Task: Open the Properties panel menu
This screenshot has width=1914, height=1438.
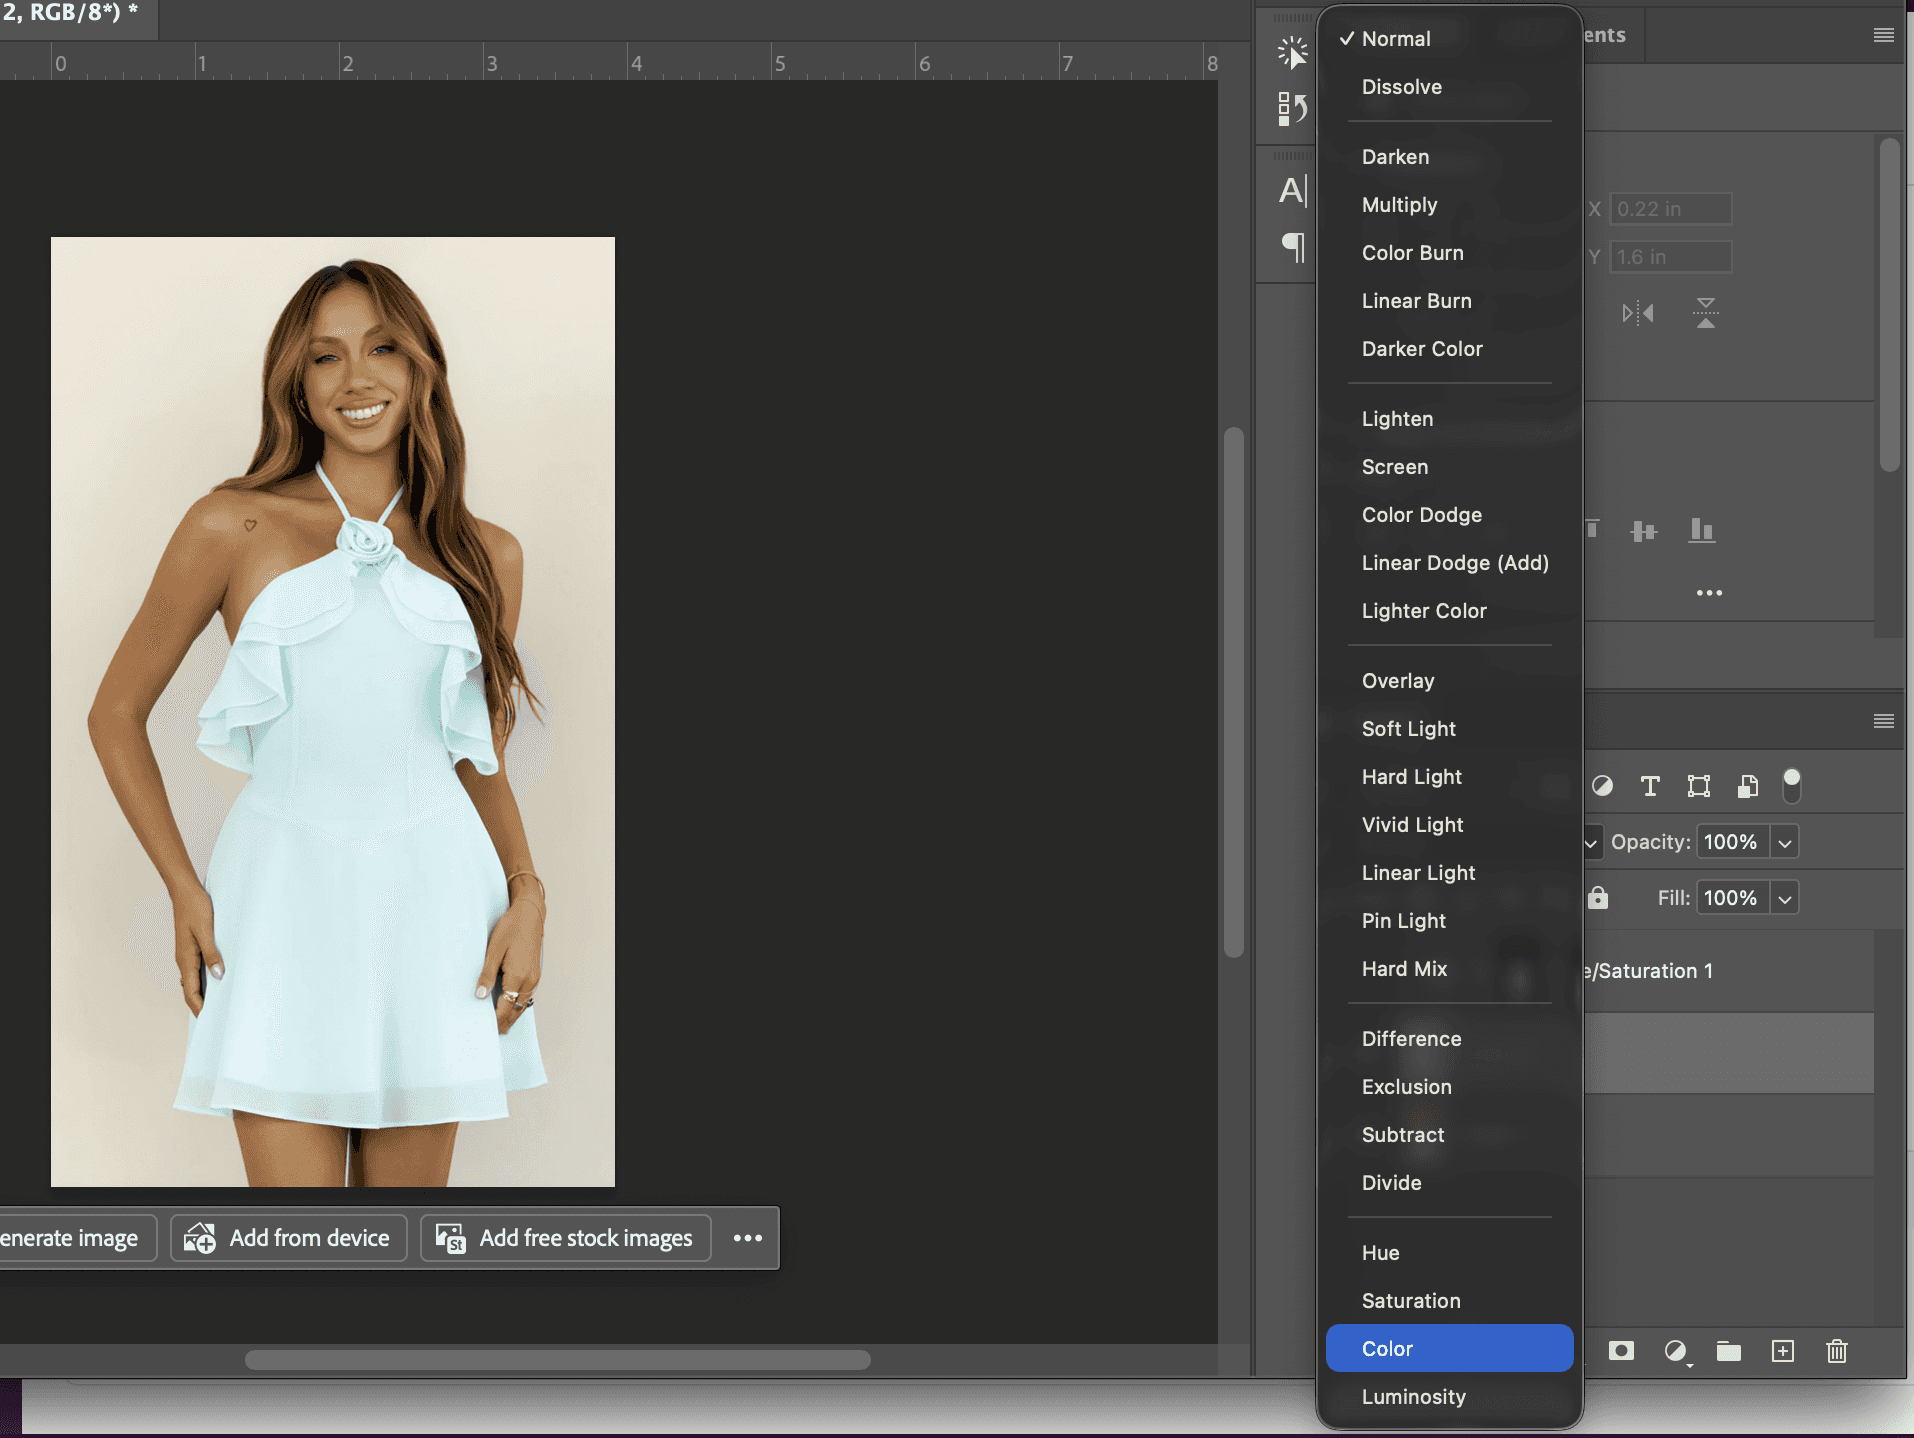Action: click(x=1884, y=35)
